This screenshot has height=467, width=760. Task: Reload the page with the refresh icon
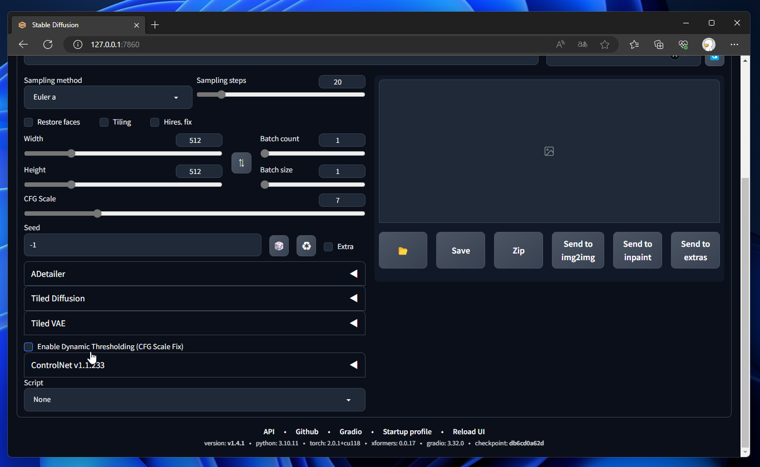click(x=48, y=44)
